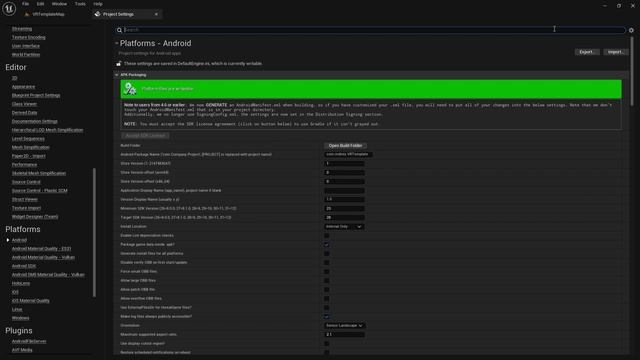Click the Store Version input field
The height and width of the screenshot is (360, 640).
click(344, 164)
